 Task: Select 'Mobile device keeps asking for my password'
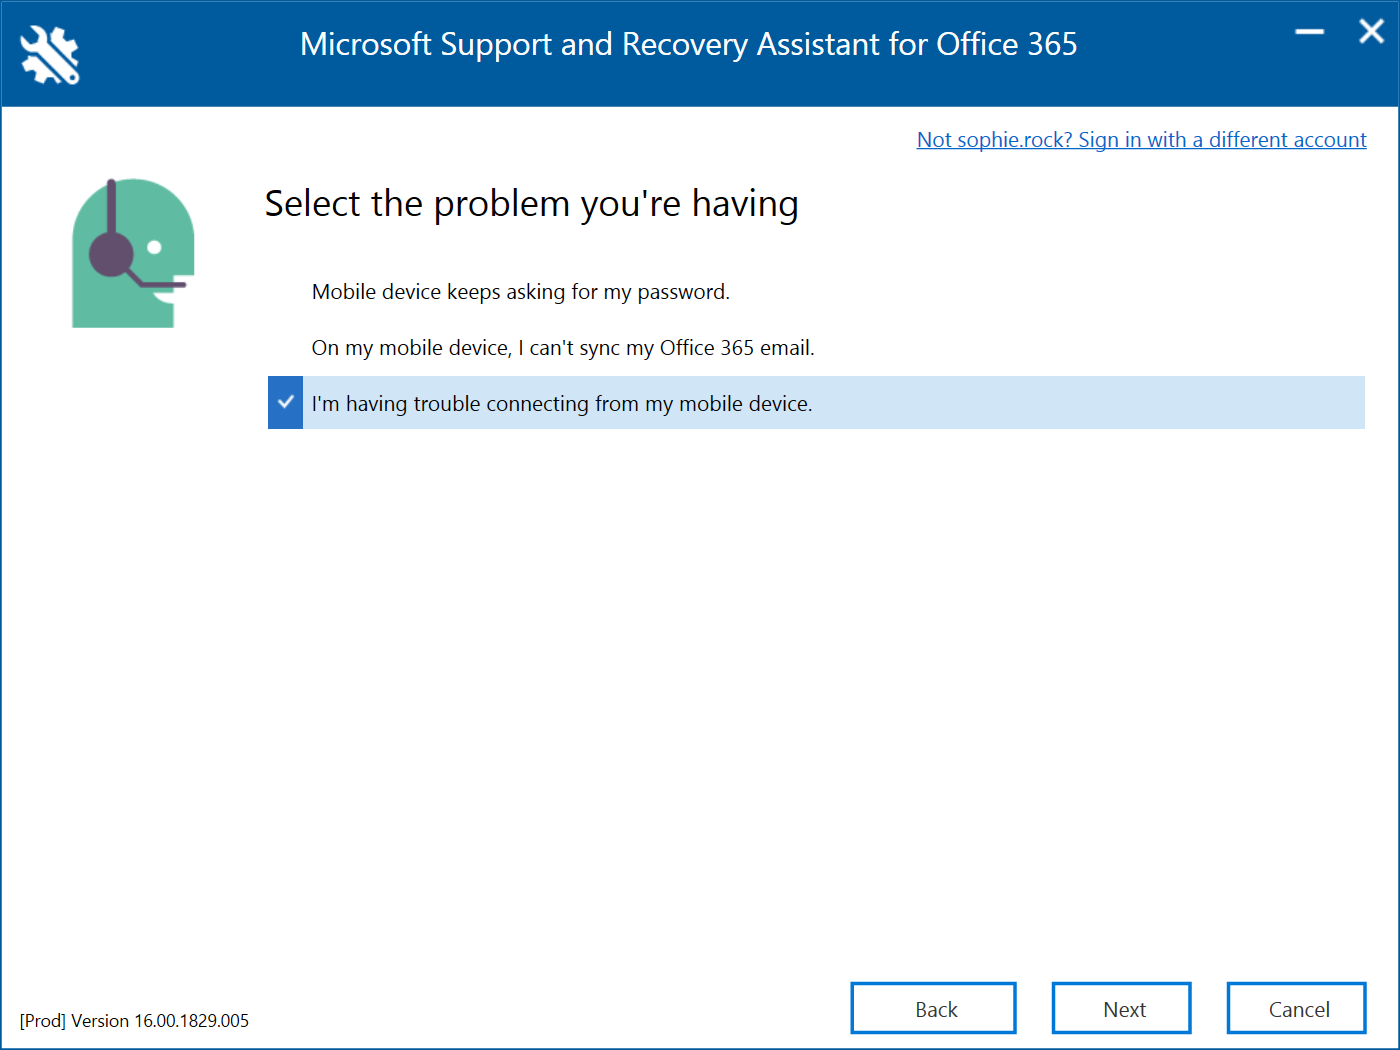(520, 292)
